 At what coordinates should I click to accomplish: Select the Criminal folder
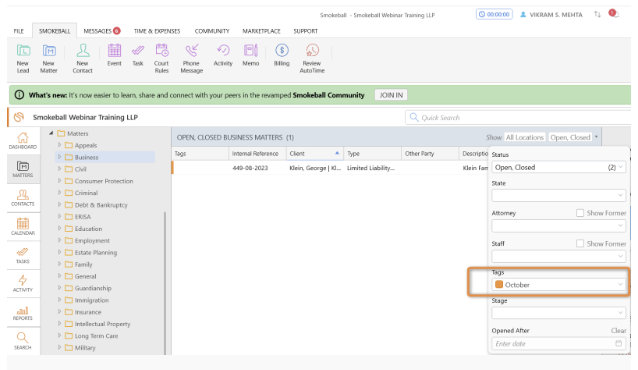pyautogui.click(x=86, y=193)
